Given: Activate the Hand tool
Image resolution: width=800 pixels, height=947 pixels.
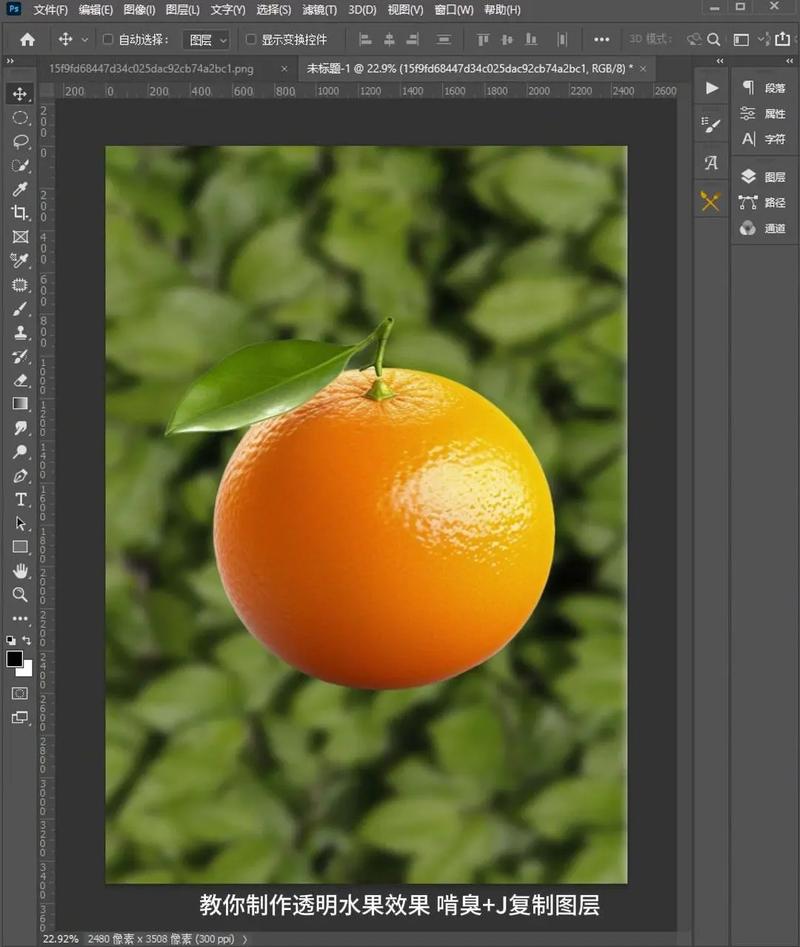Looking at the screenshot, I should 19,571.
